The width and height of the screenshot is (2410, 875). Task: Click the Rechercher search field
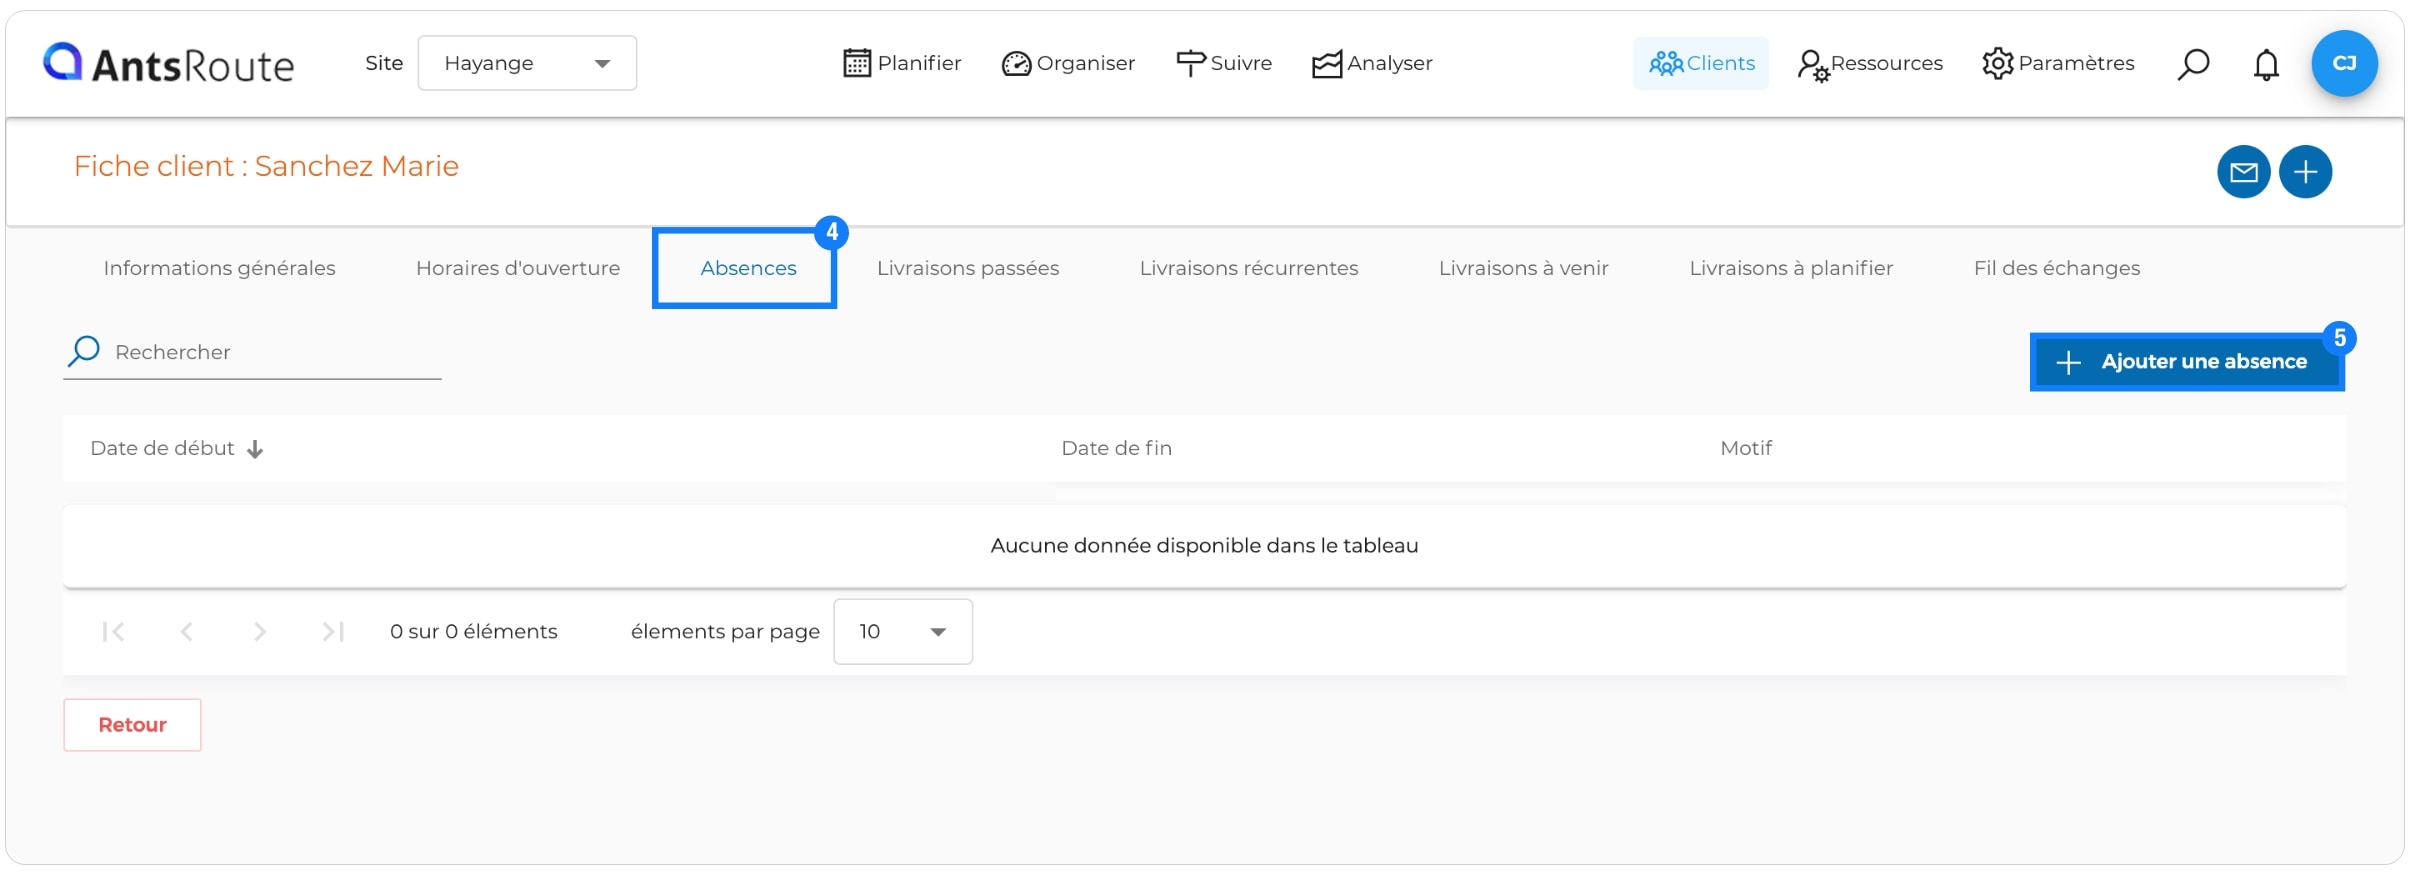point(252,352)
